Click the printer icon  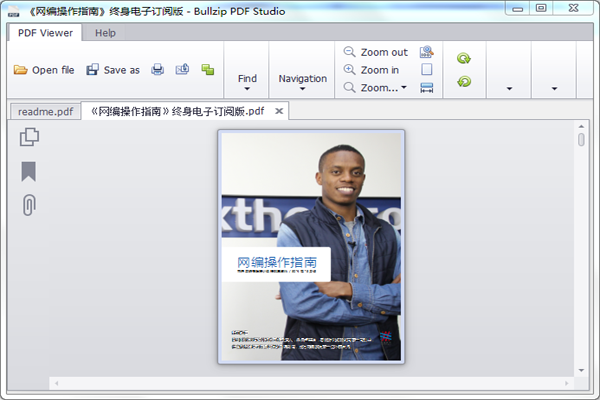(x=157, y=70)
